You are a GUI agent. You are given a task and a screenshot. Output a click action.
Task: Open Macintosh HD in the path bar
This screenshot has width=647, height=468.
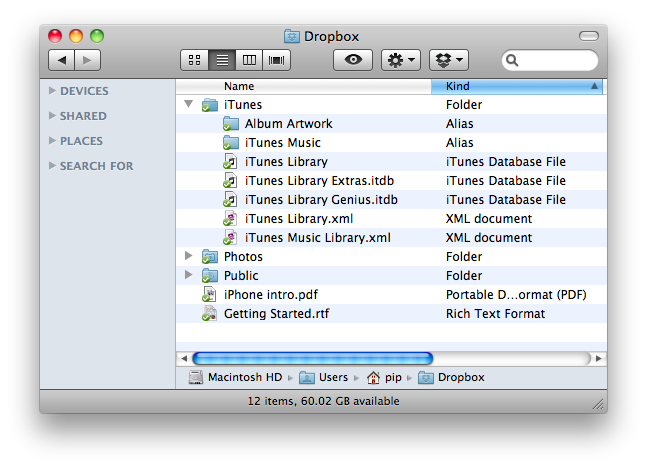tap(236, 377)
